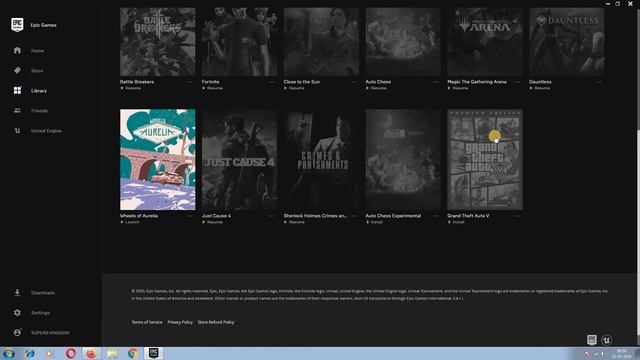
Task: Open the Store section
Action: coord(37,71)
